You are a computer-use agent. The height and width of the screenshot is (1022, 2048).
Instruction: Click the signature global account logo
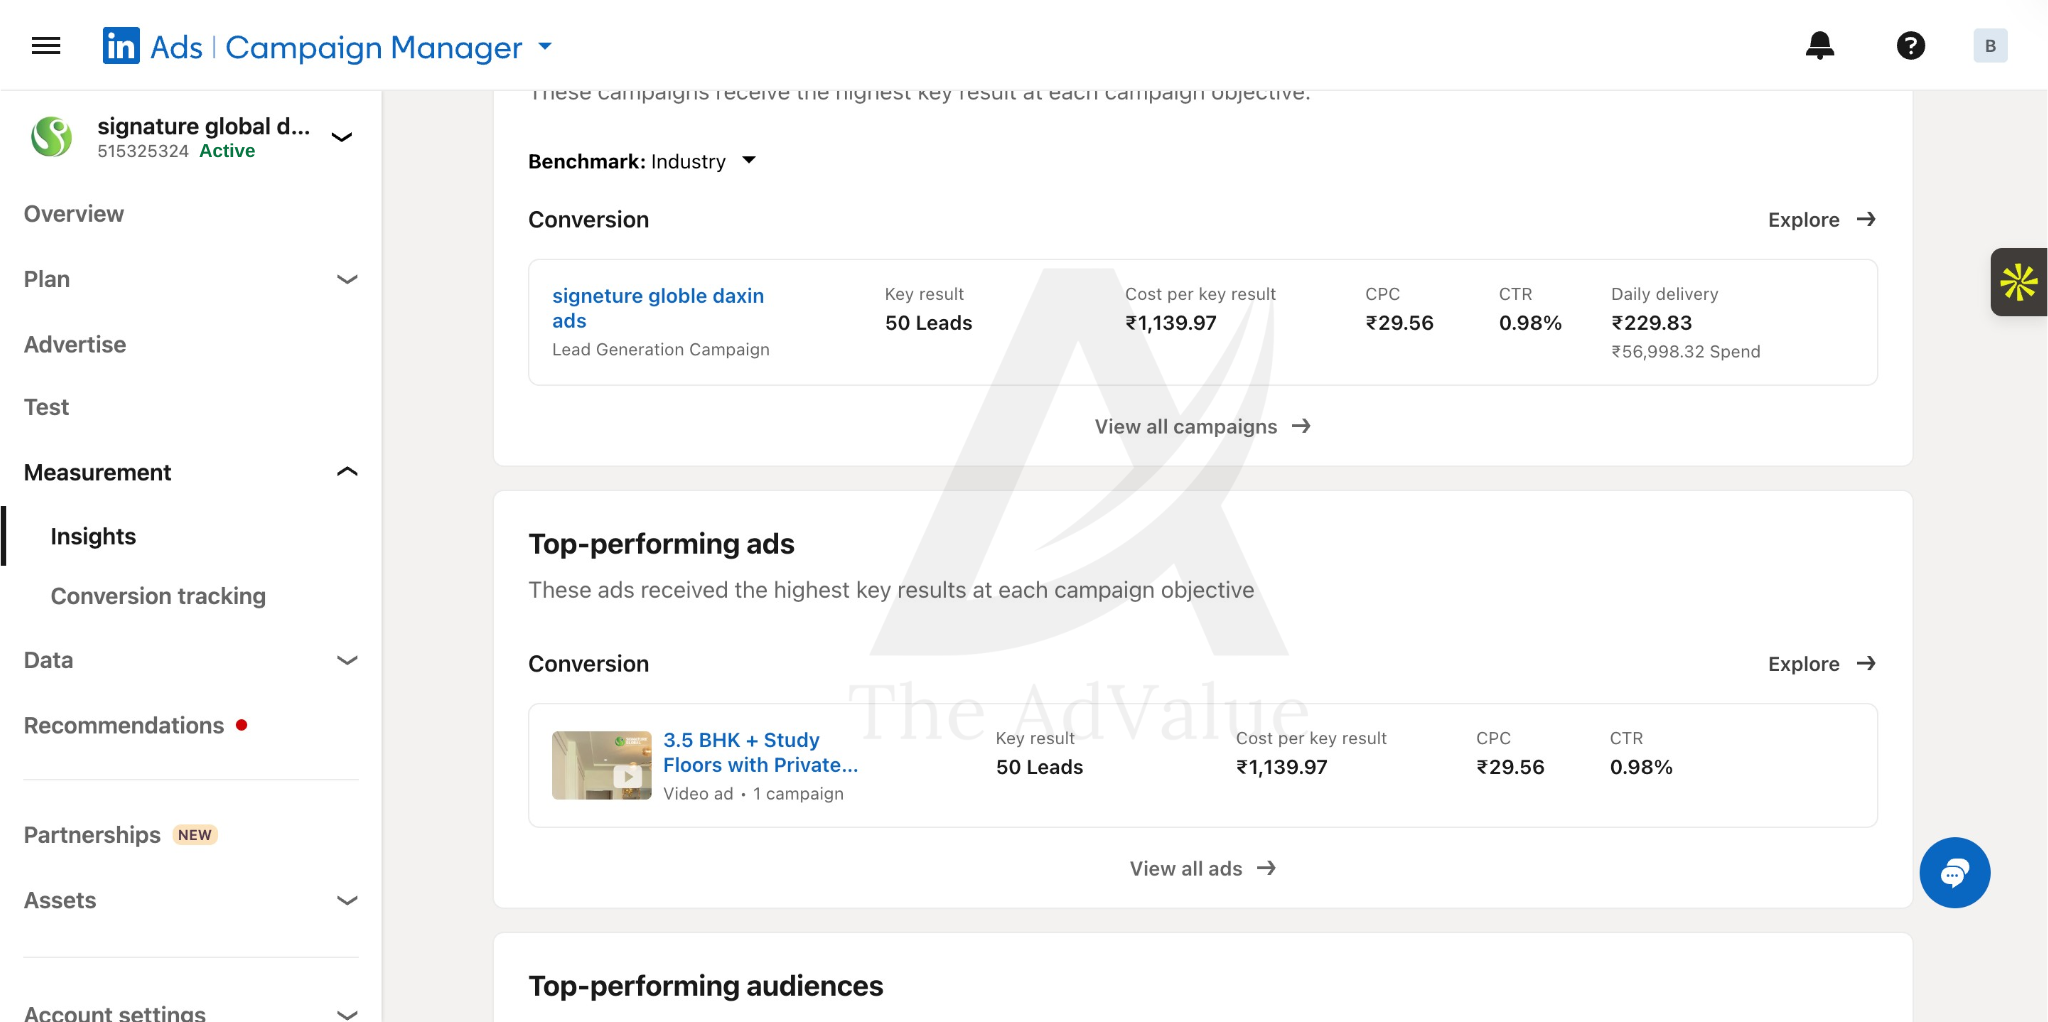pos(52,137)
